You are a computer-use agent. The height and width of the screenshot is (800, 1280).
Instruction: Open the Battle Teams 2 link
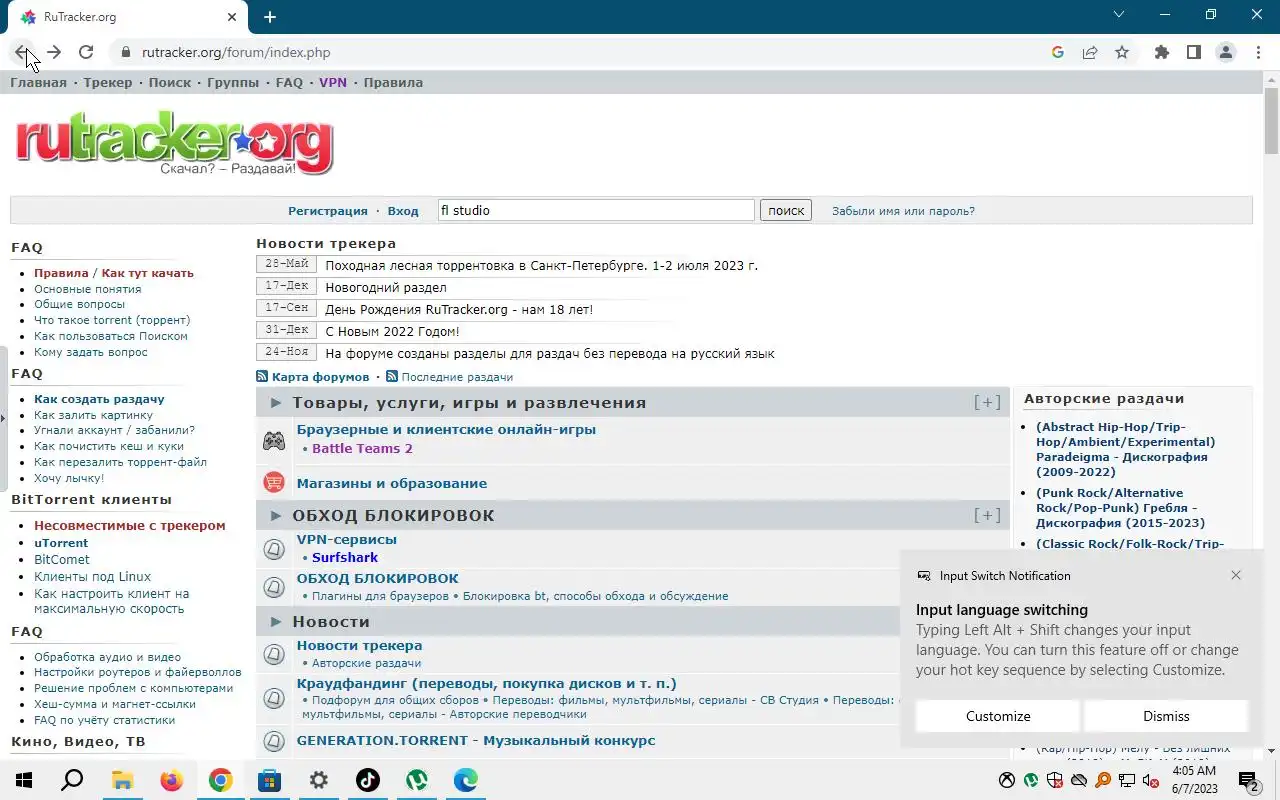point(362,448)
